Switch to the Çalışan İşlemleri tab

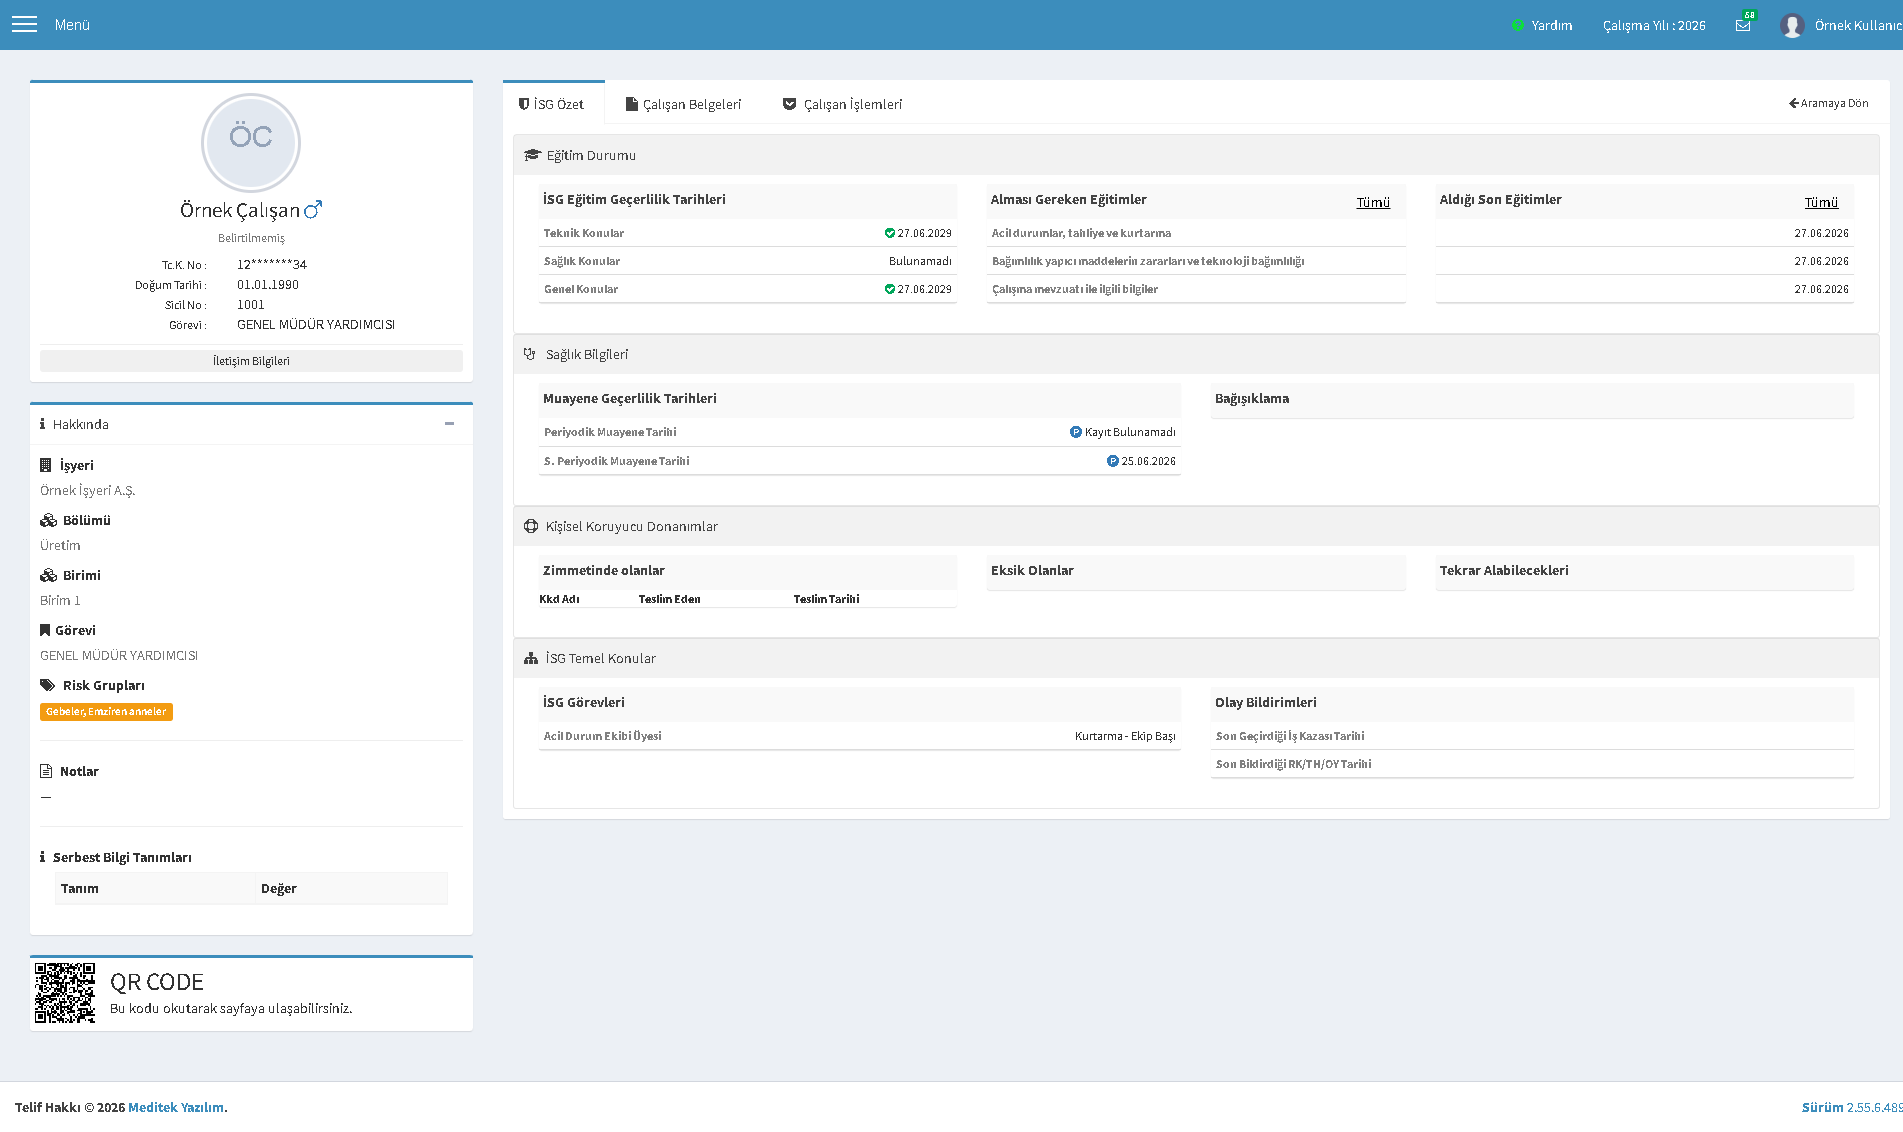tap(843, 104)
